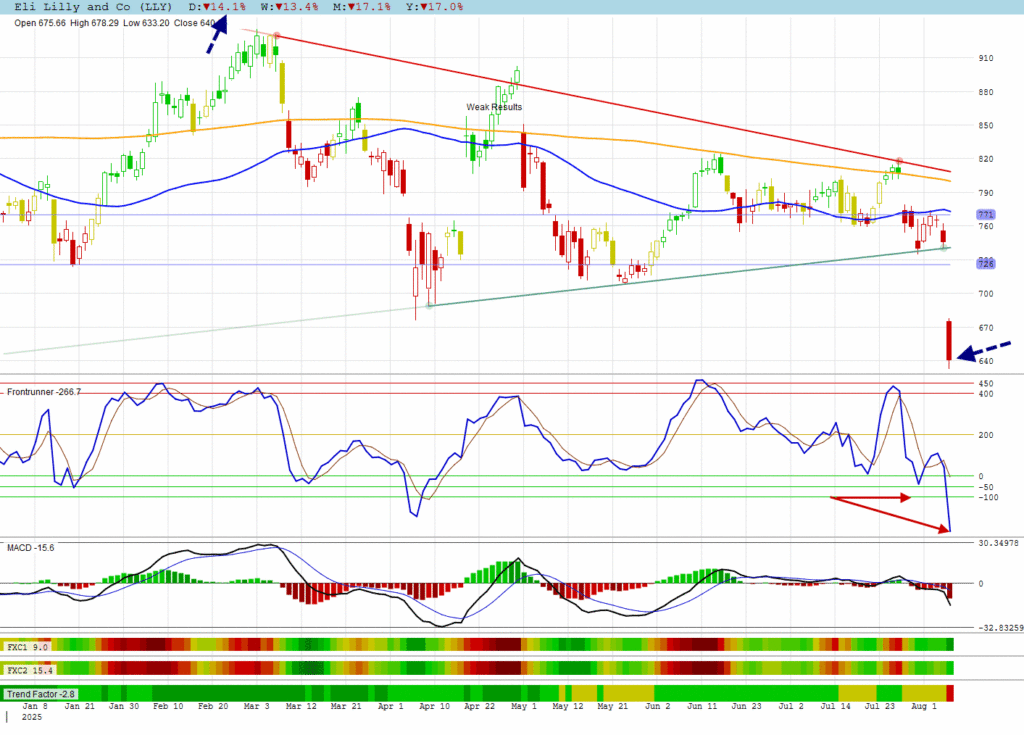Image resolution: width=1024 pixels, height=735 pixels.
Task: Click the 880 price axis label
Action: click(x=985, y=92)
